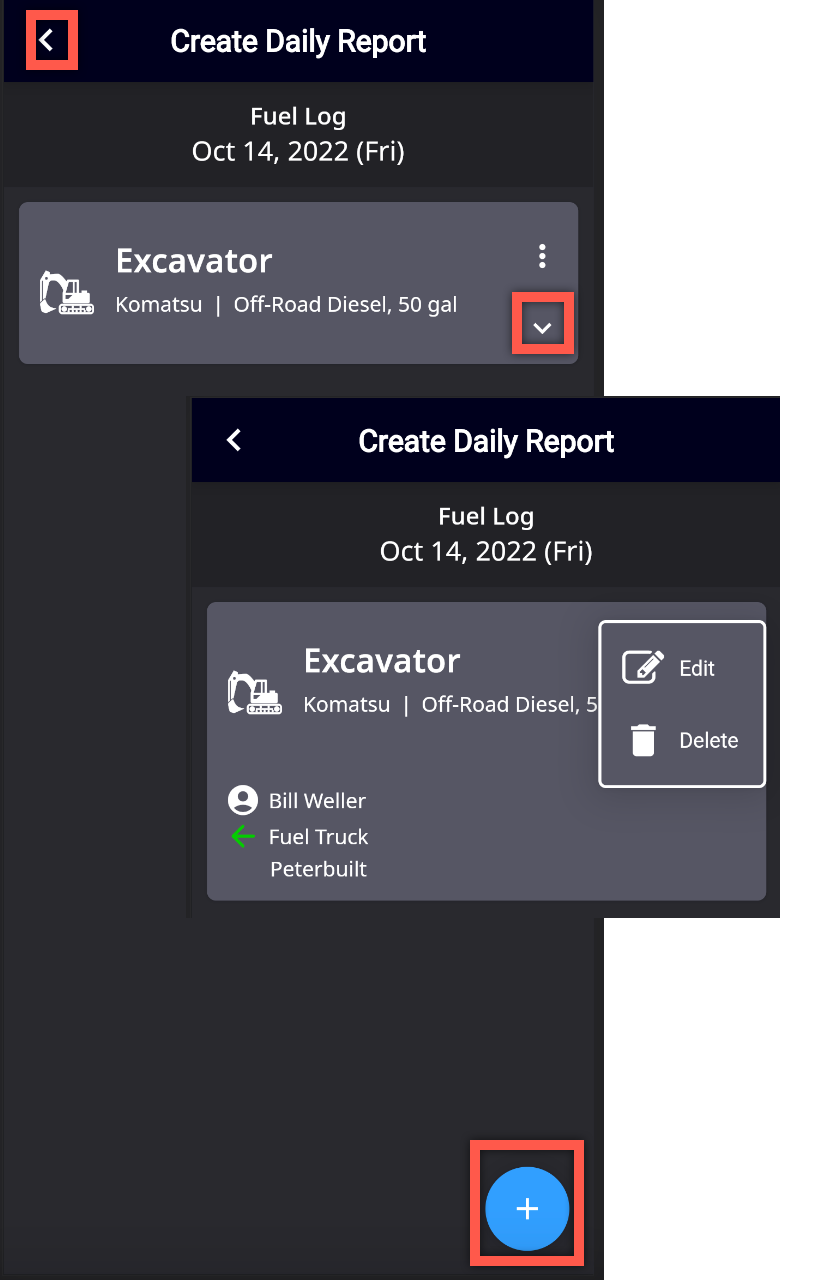Click back arrow in the overlay screen header

click(234, 440)
